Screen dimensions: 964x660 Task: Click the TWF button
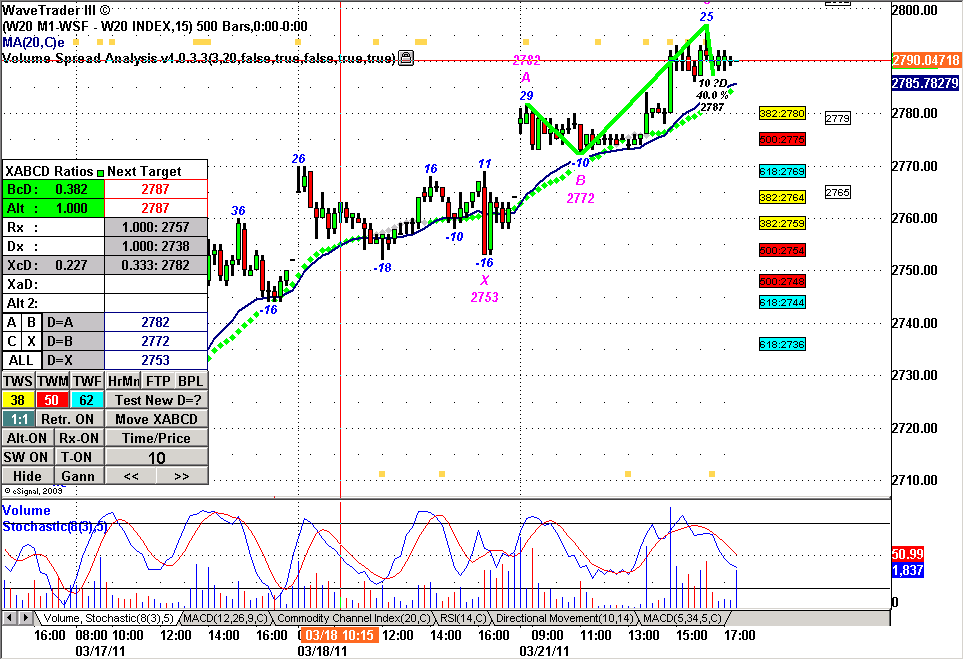point(87,381)
